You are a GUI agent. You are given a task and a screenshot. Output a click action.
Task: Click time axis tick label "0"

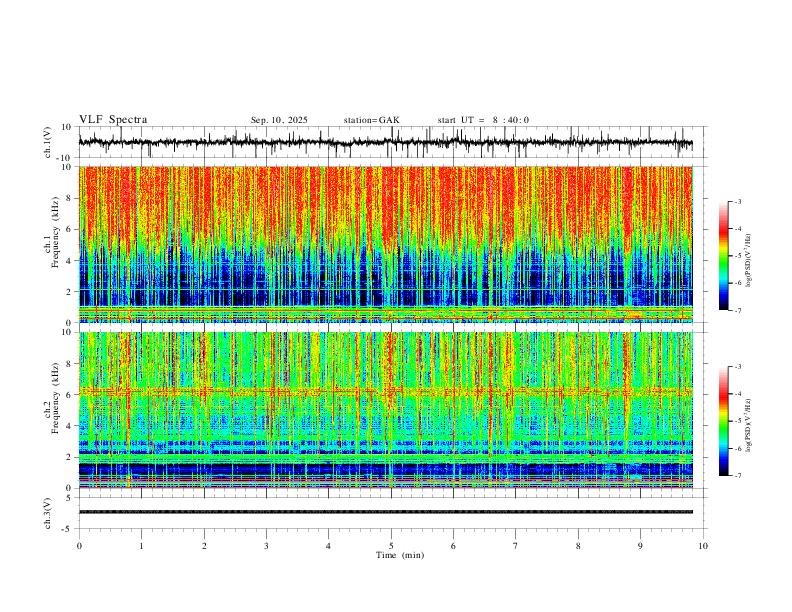[79, 546]
